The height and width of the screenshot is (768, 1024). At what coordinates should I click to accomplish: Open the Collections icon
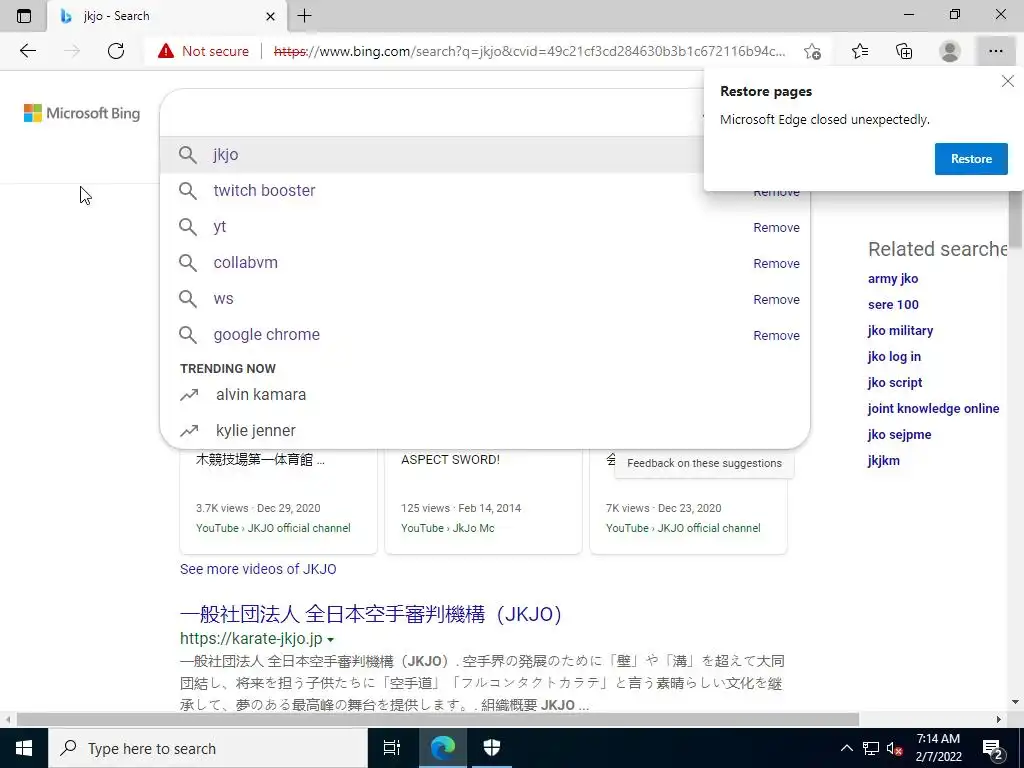[x=904, y=51]
